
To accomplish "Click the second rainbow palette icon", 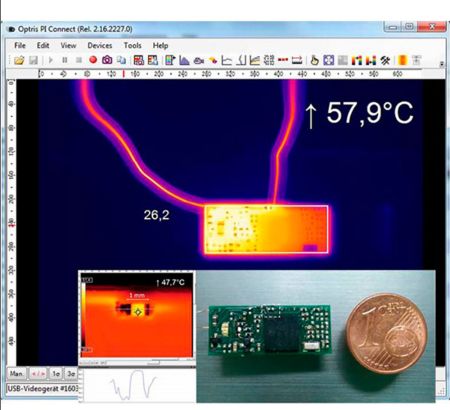I will pyautogui.click(x=371, y=60).
